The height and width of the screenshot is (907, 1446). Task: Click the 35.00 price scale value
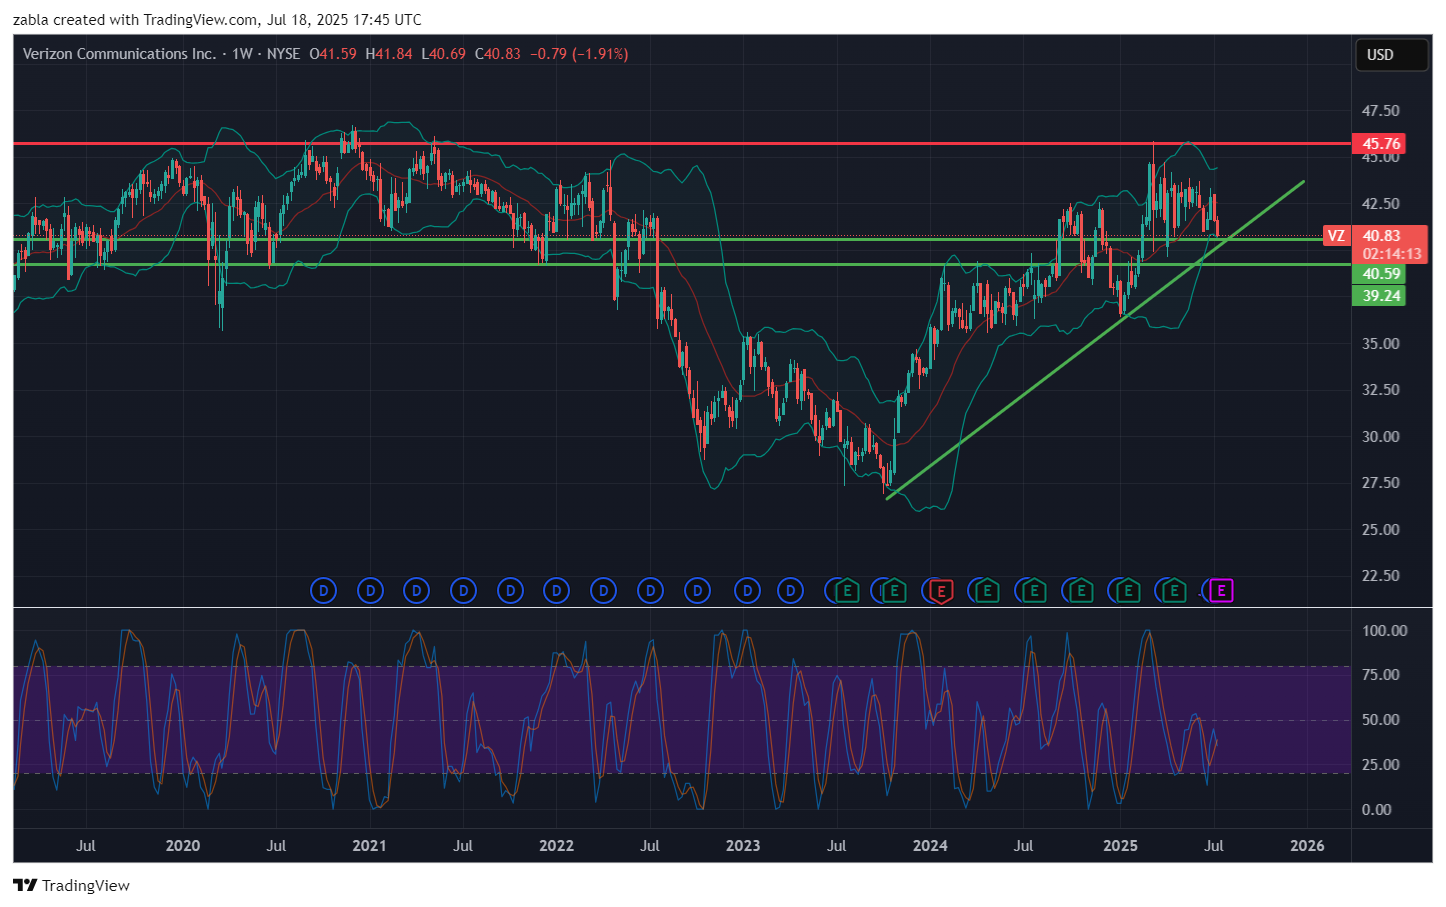(x=1380, y=344)
